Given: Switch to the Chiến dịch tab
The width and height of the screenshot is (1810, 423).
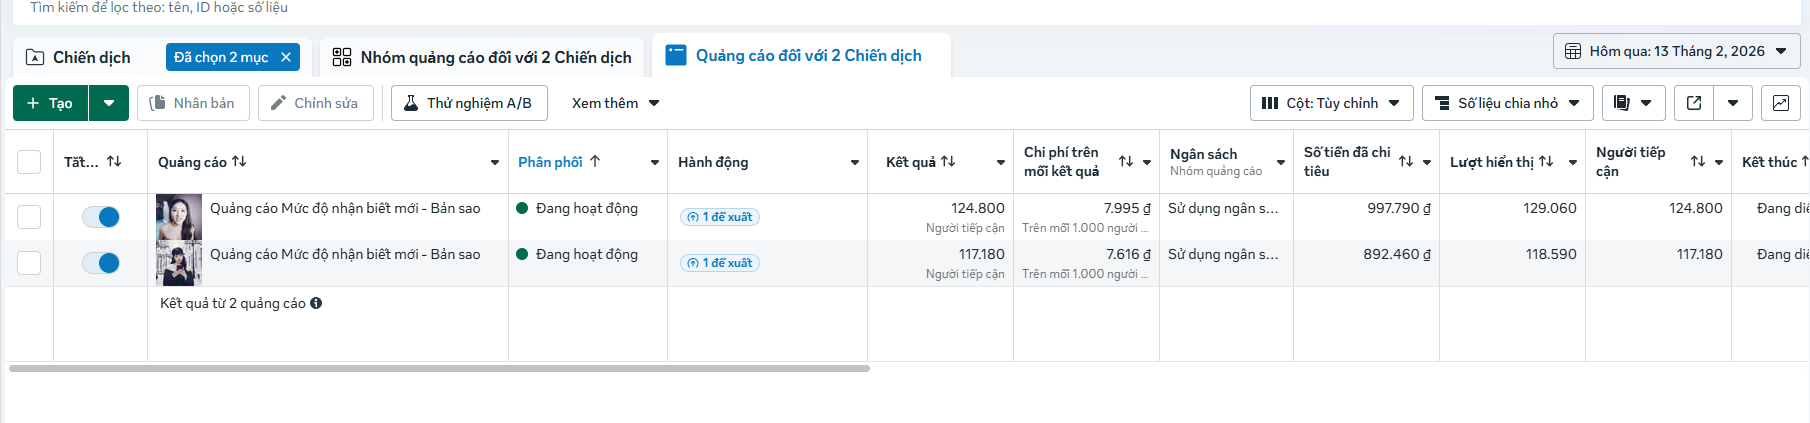Looking at the screenshot, I should pyautogui.click(x=80, y=57).
